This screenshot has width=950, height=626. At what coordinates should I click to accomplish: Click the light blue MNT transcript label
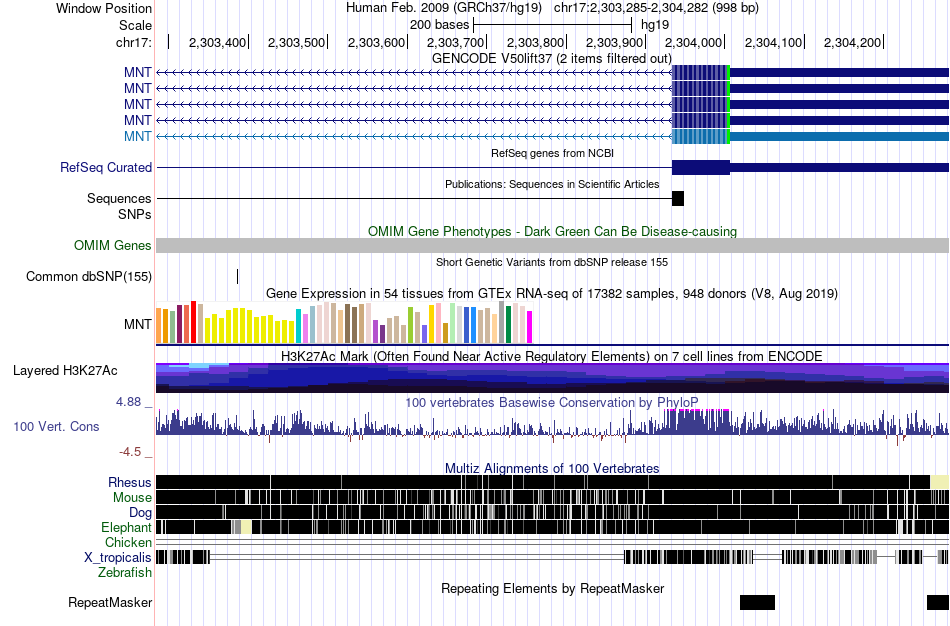click(138, 136)
